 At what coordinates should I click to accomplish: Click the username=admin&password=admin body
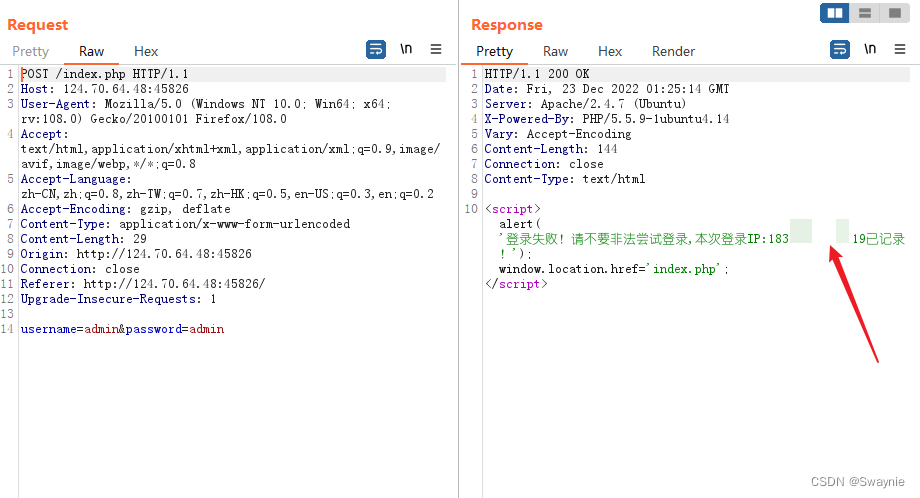click(x=122, y=329)
